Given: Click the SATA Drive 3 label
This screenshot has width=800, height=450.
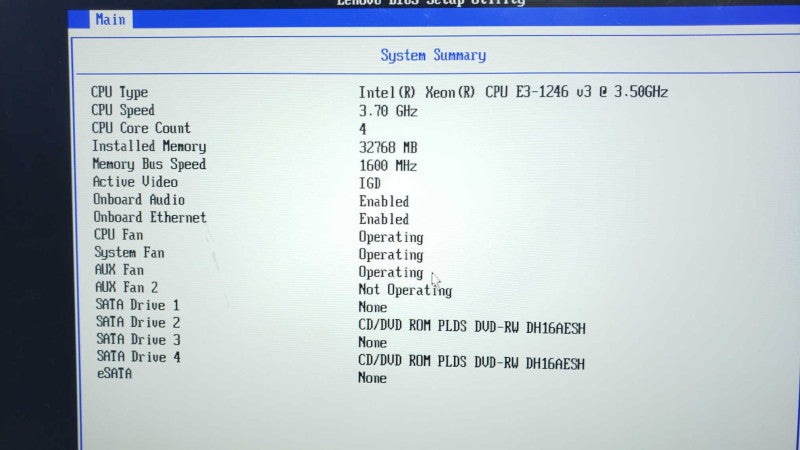Looking at the screenshot, I should point(139,340).
